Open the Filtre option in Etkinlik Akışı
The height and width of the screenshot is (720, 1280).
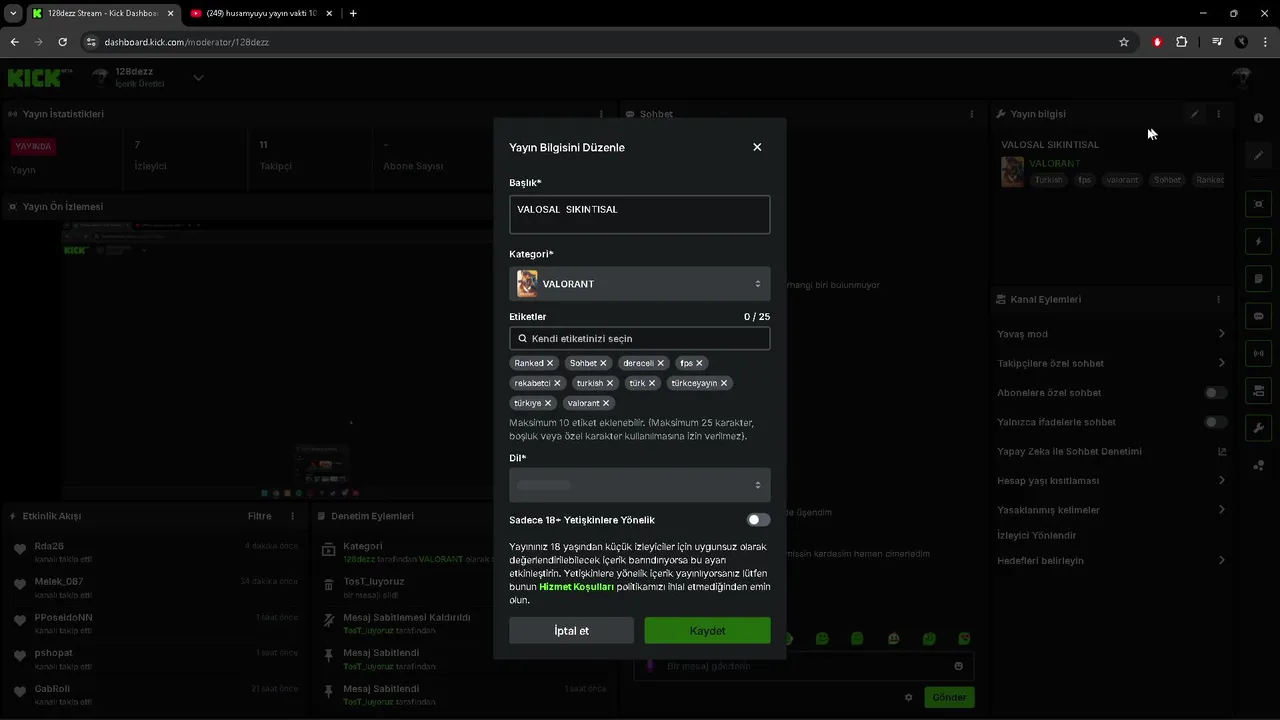point(259,516)
